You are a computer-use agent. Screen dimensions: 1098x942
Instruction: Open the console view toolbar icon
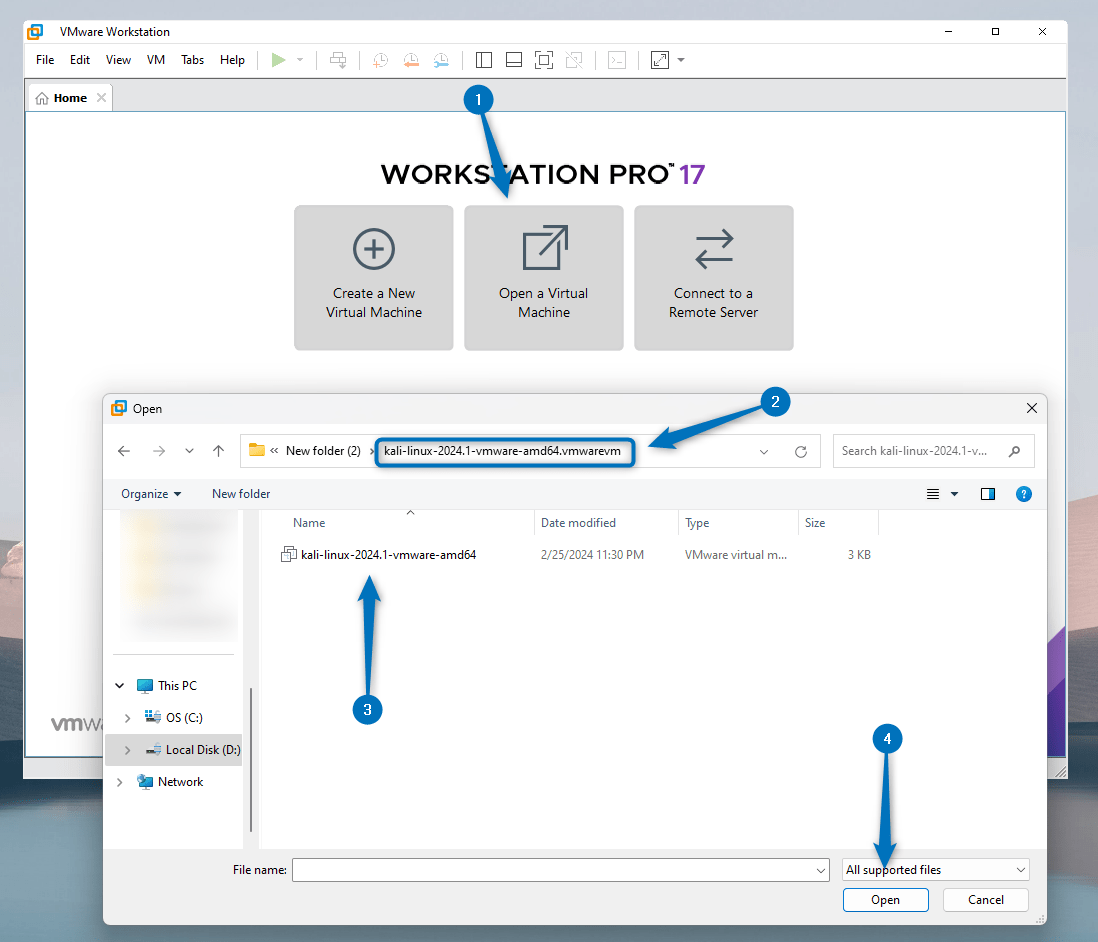tap(618, 60)
